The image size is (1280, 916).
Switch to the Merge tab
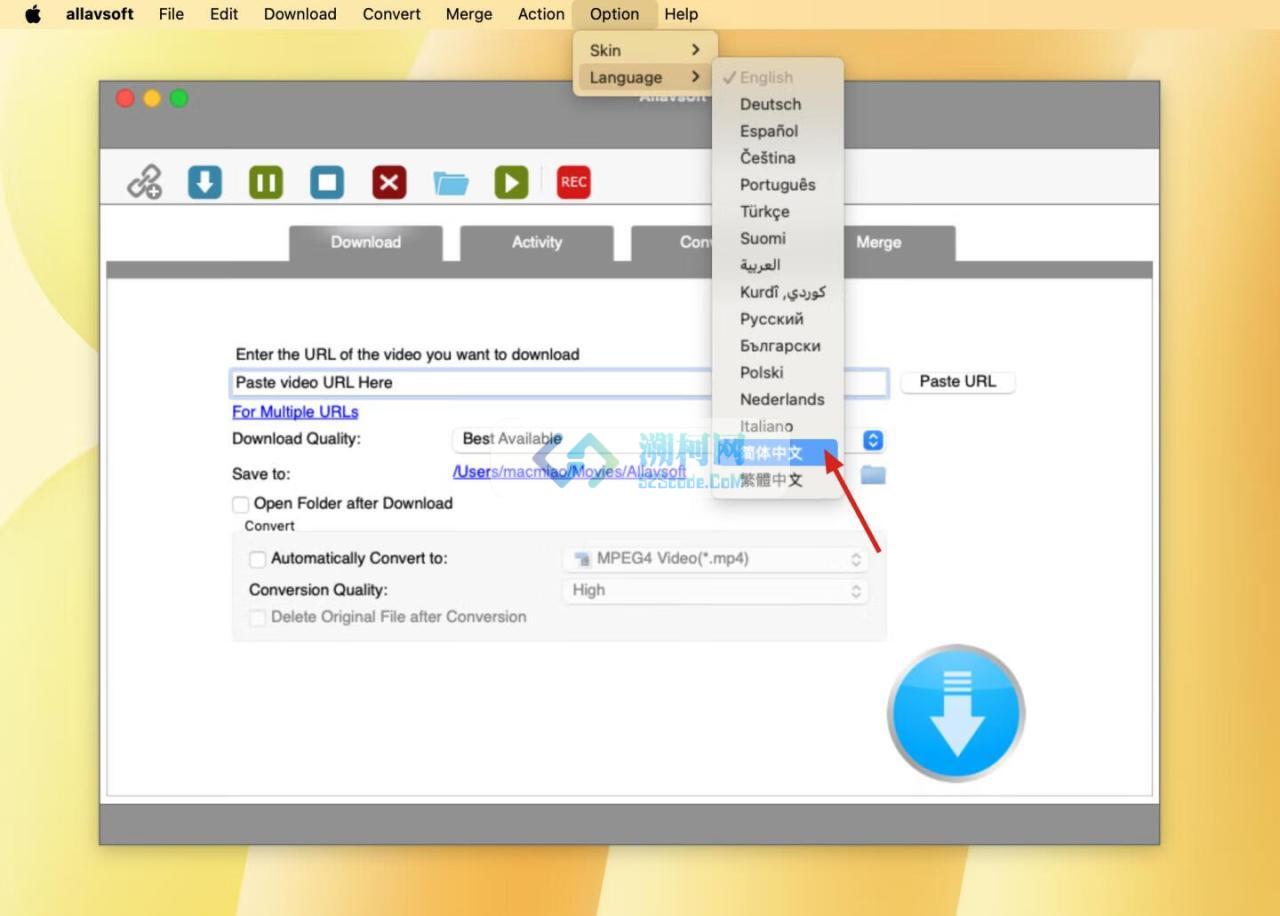[879, 243]
